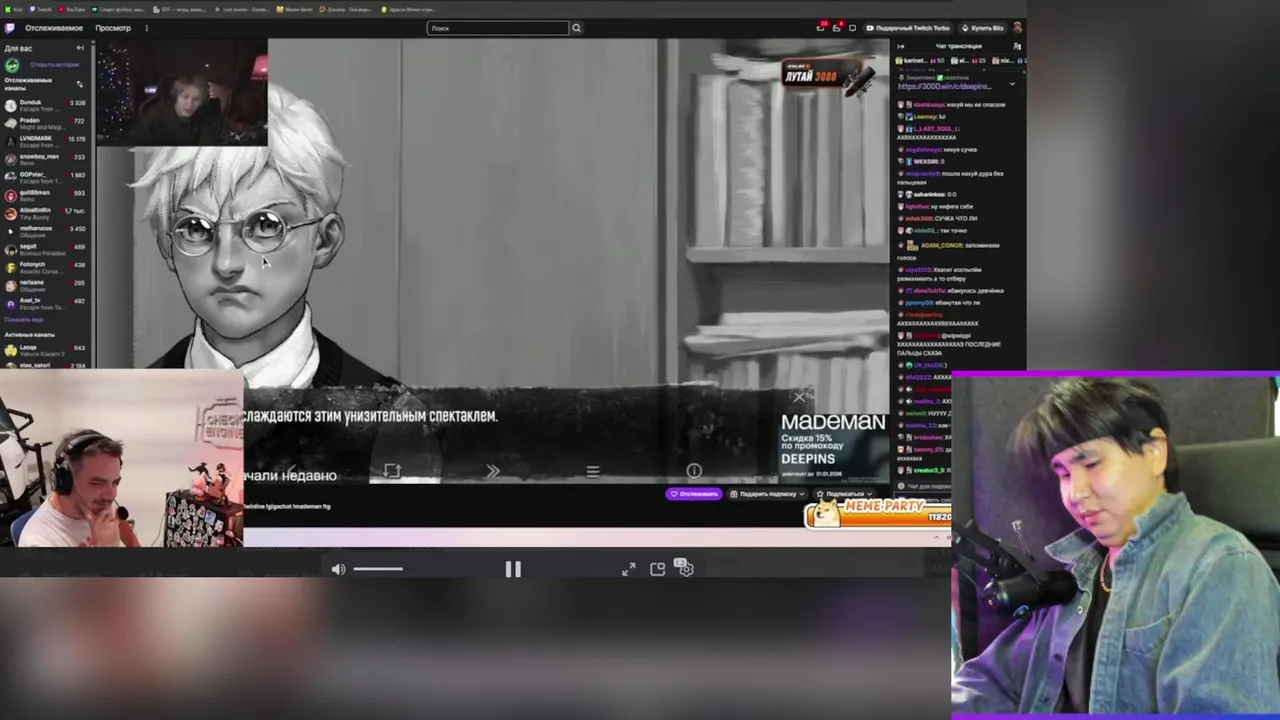Click 'Подарочный Twitch Turbo' button
This screenshot has height=720, width=1280.
907,28
